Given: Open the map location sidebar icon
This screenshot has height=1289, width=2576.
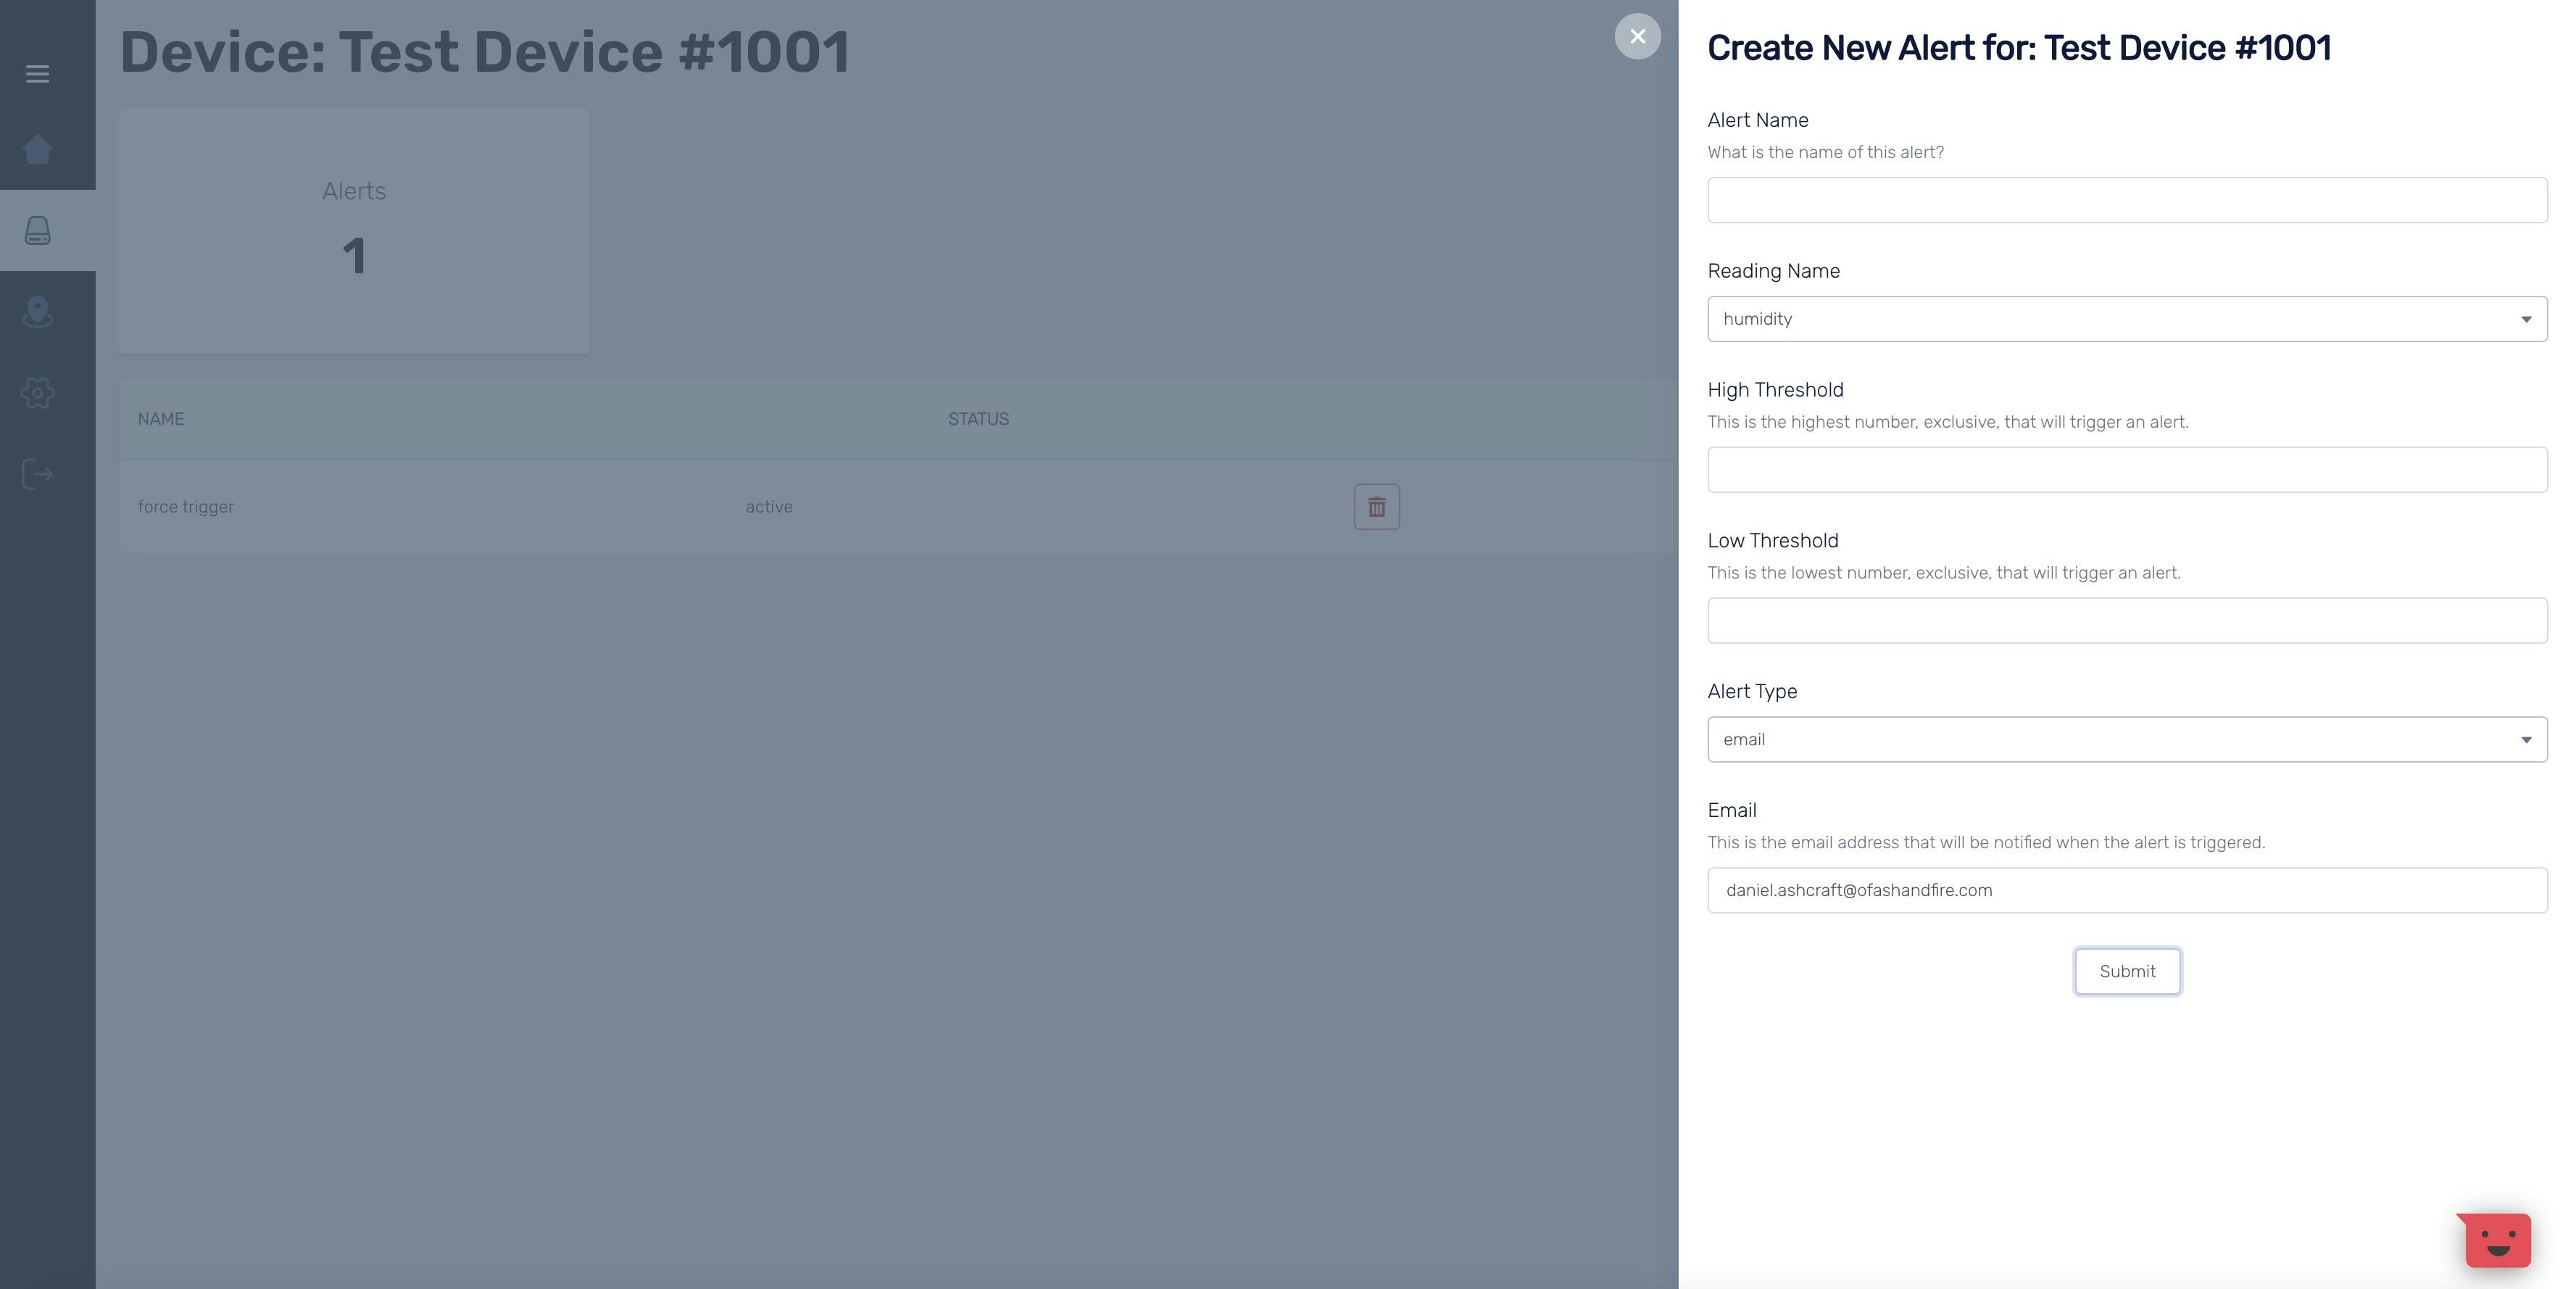Looking at the screenshot, I should pyautogui.click(x=37, y=312).
